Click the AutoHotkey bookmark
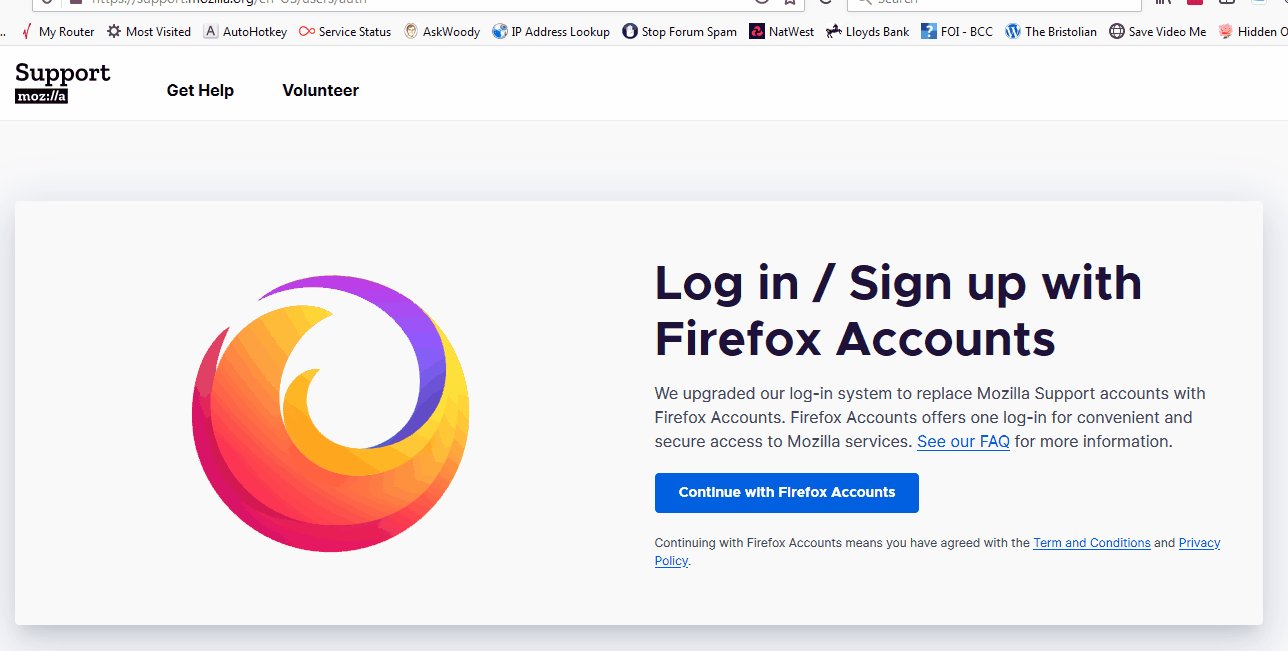Image resolution: width=1288 pixels, height=651 pixels. (245, 32)
